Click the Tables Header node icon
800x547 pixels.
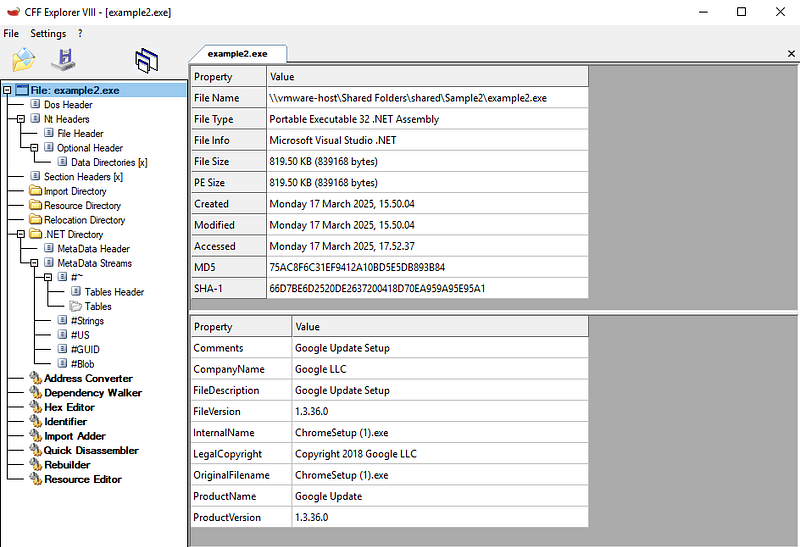pos(76,291)
